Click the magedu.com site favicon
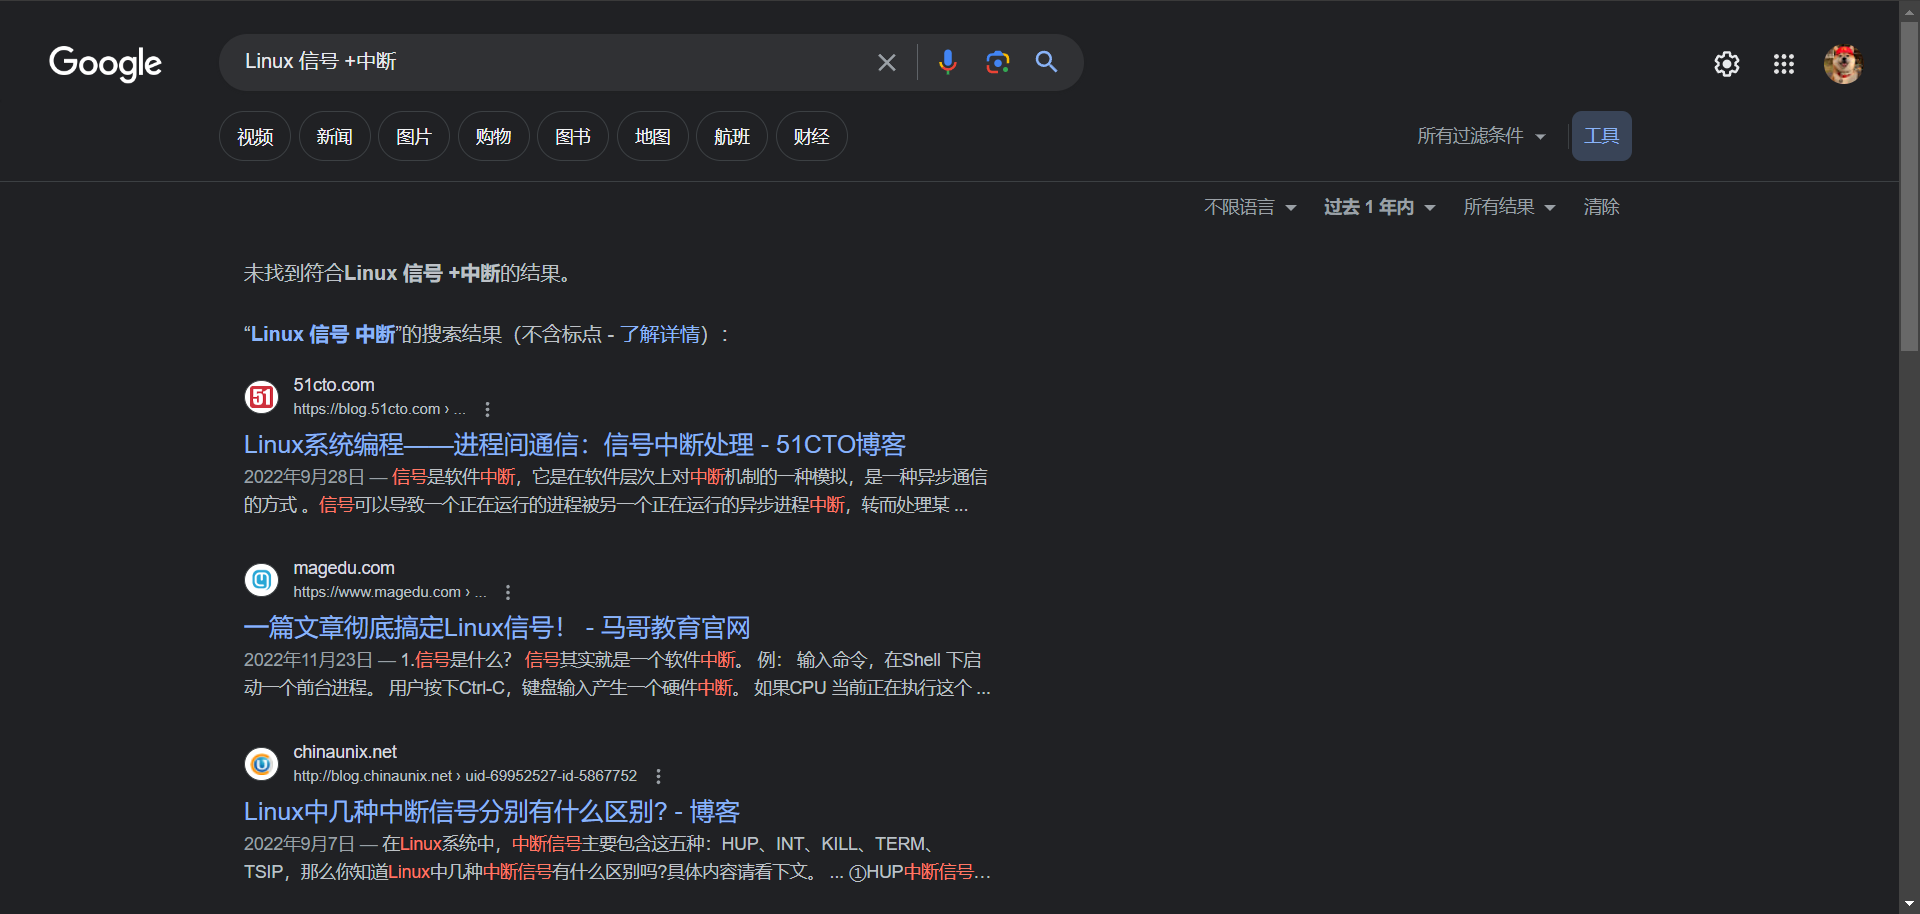This screenshot has width=1920, height=914. [x=261, y=579]
